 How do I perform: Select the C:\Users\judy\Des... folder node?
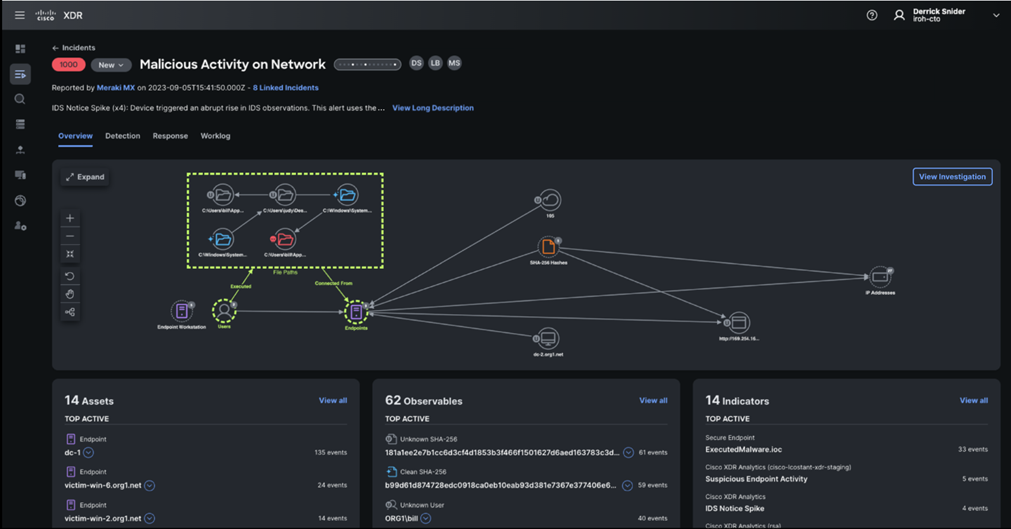point(284,195)
